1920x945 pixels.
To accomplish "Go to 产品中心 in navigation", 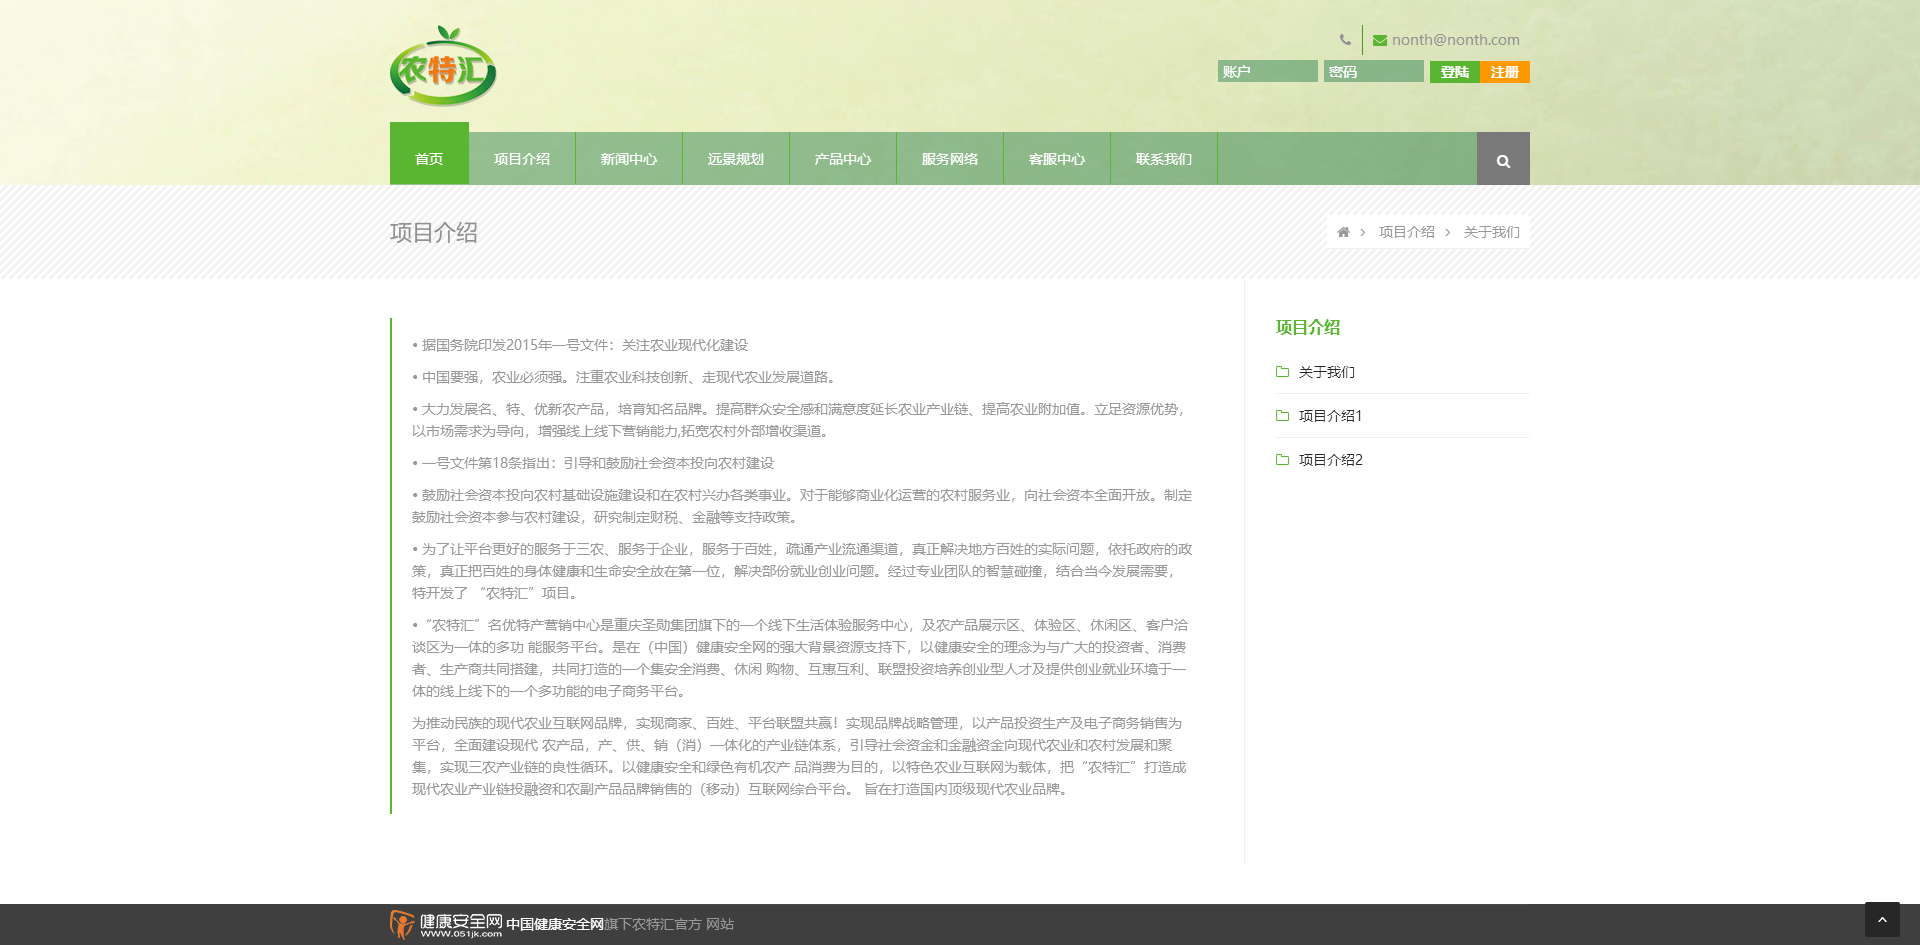I will pyautogui.click(x=842, y=159).
